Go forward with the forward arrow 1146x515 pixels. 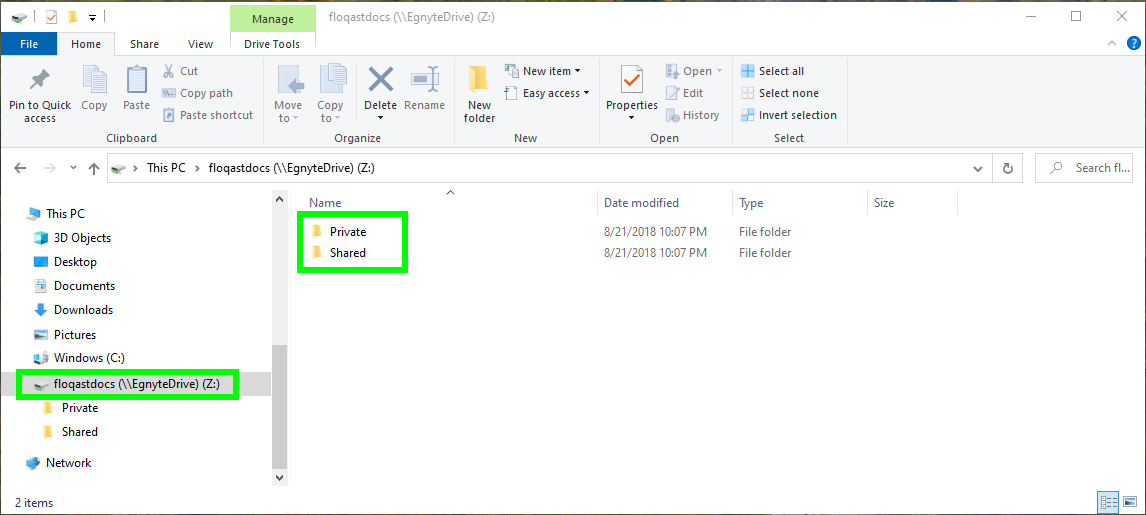[50, 168]
